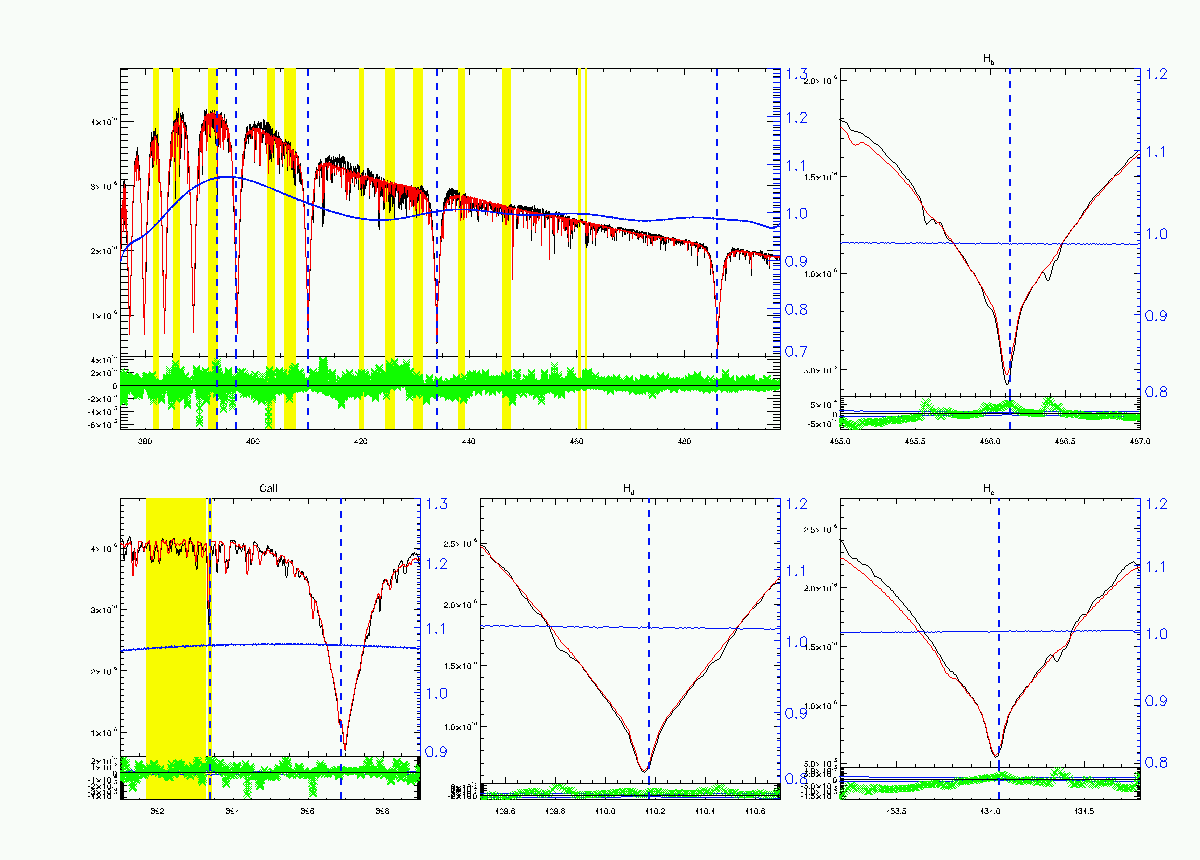Click the 410.4 tick label under Hd panel

pos(707,812)
